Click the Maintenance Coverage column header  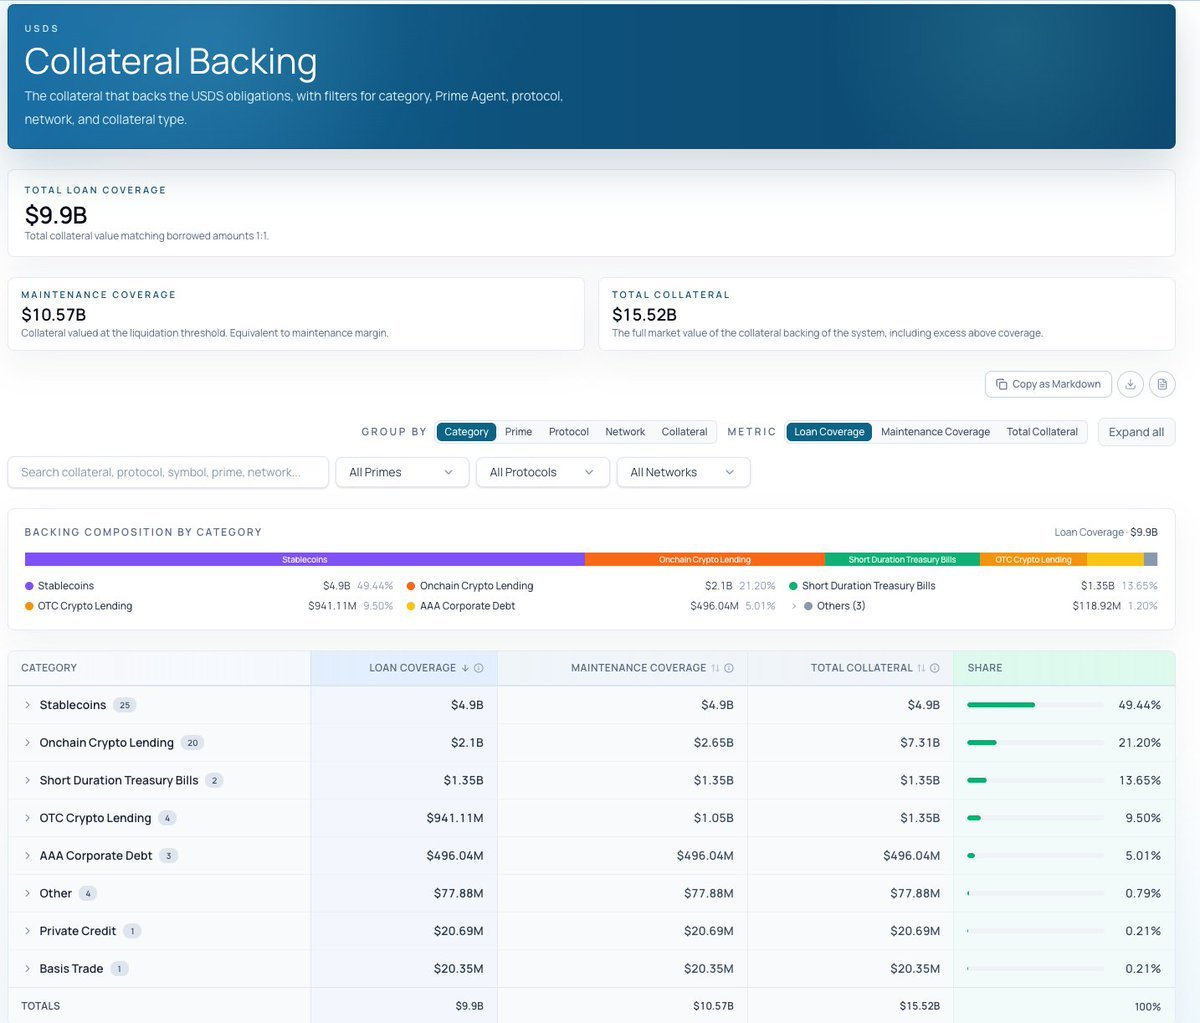coord(622,668)
